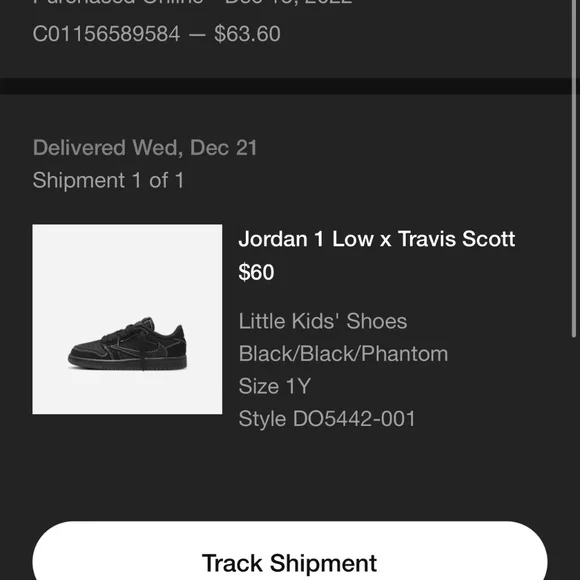The image size is (580, 580).
Task: Click the $63.60 order total
Action: 247,34
